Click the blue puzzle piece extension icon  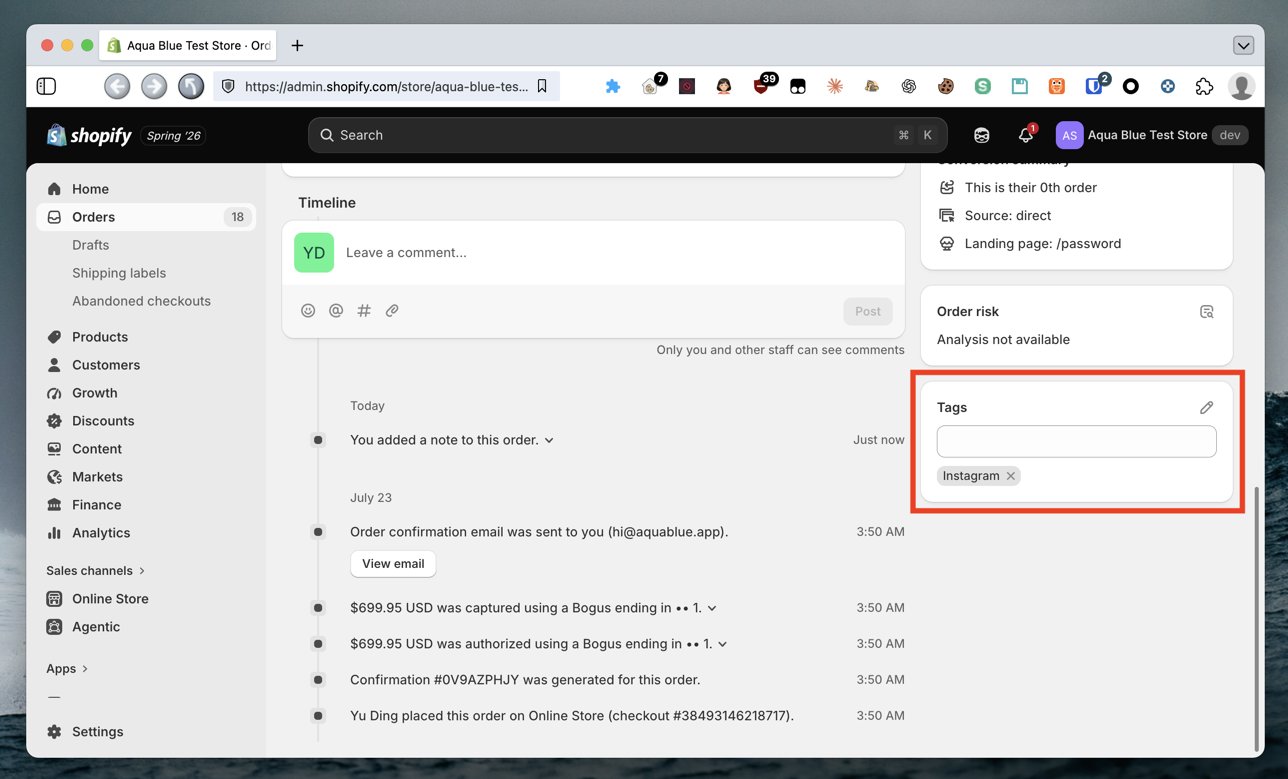tap(613, 87)
